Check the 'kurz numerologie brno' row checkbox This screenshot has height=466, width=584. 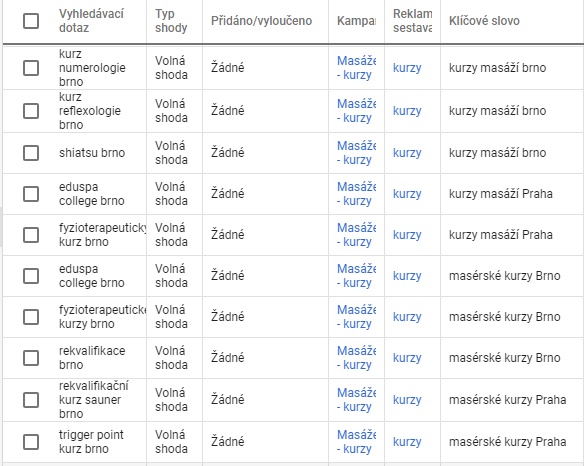tap(31, 68)
